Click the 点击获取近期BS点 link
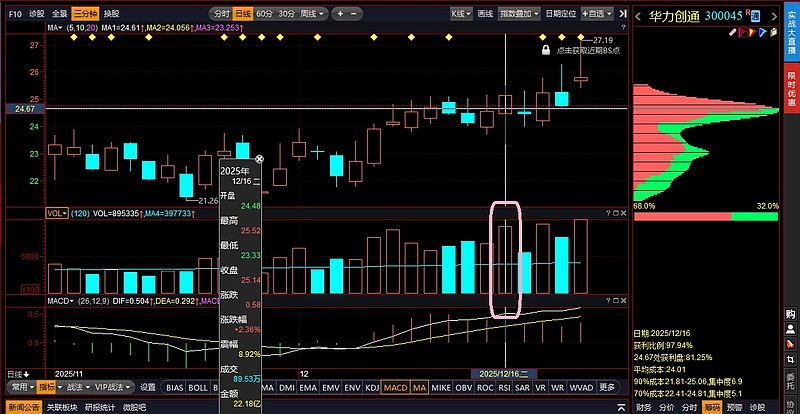The height and width of the screenshot is (414, 800). click(588, 50)
